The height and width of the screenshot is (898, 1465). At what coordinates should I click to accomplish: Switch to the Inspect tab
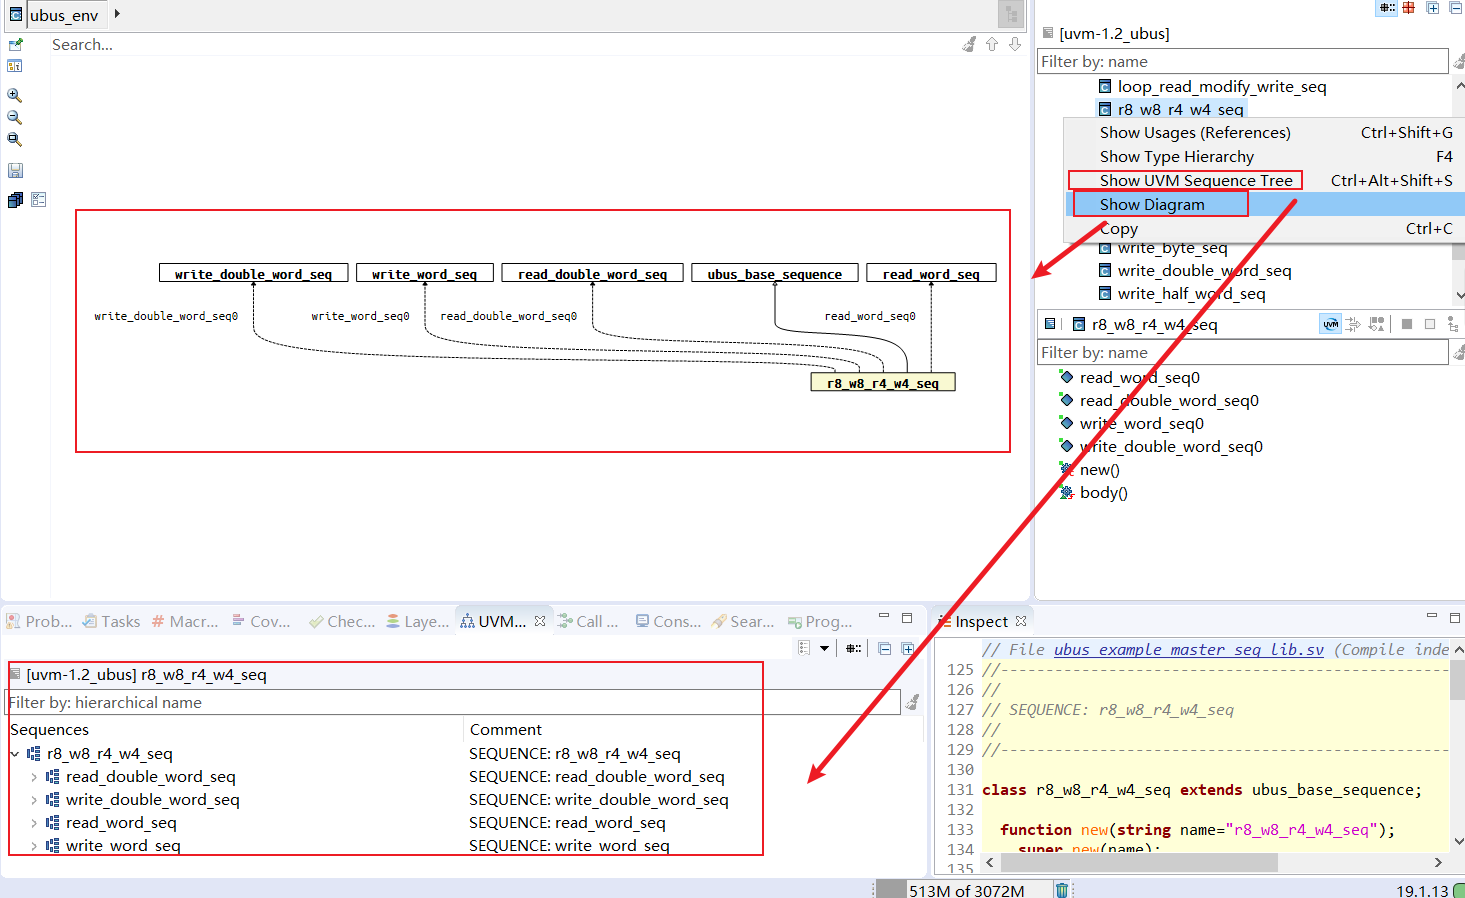pyautogui.click(x=981, y=622)
